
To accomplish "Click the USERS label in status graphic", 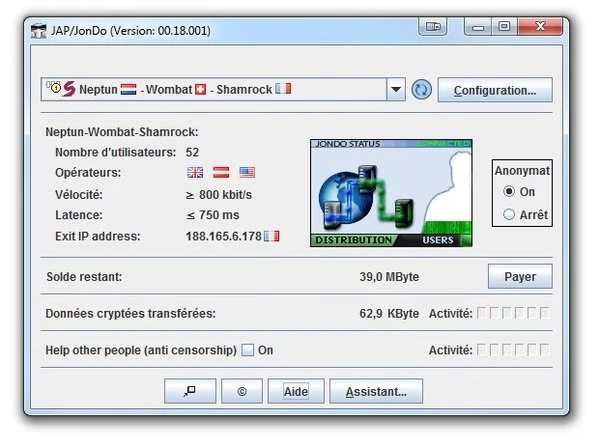I will point(438,240).
